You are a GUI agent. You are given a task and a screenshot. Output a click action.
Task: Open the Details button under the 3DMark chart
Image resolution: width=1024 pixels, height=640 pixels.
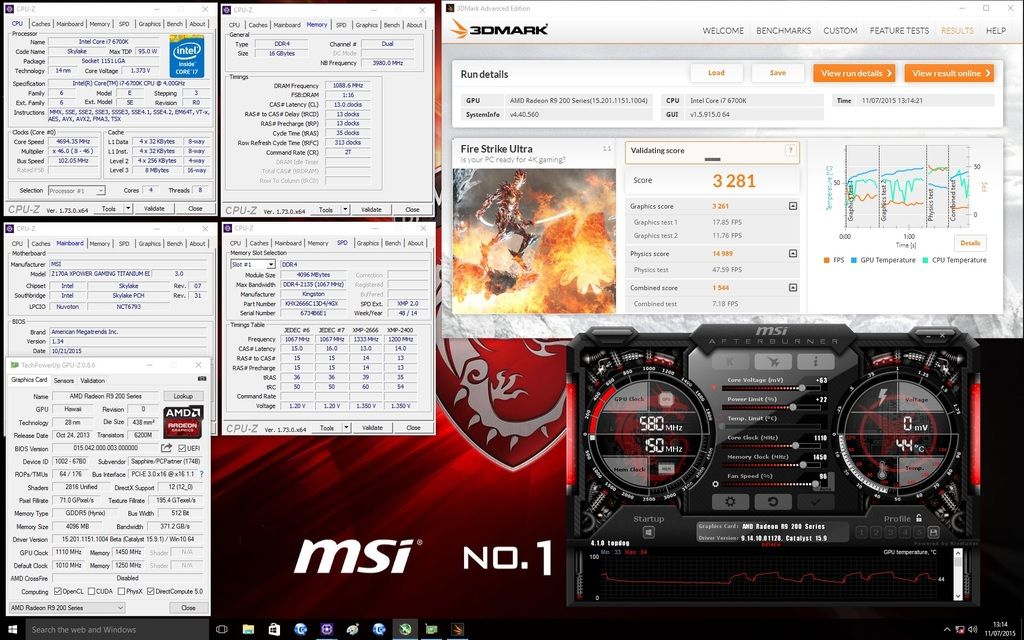(970, 244)
